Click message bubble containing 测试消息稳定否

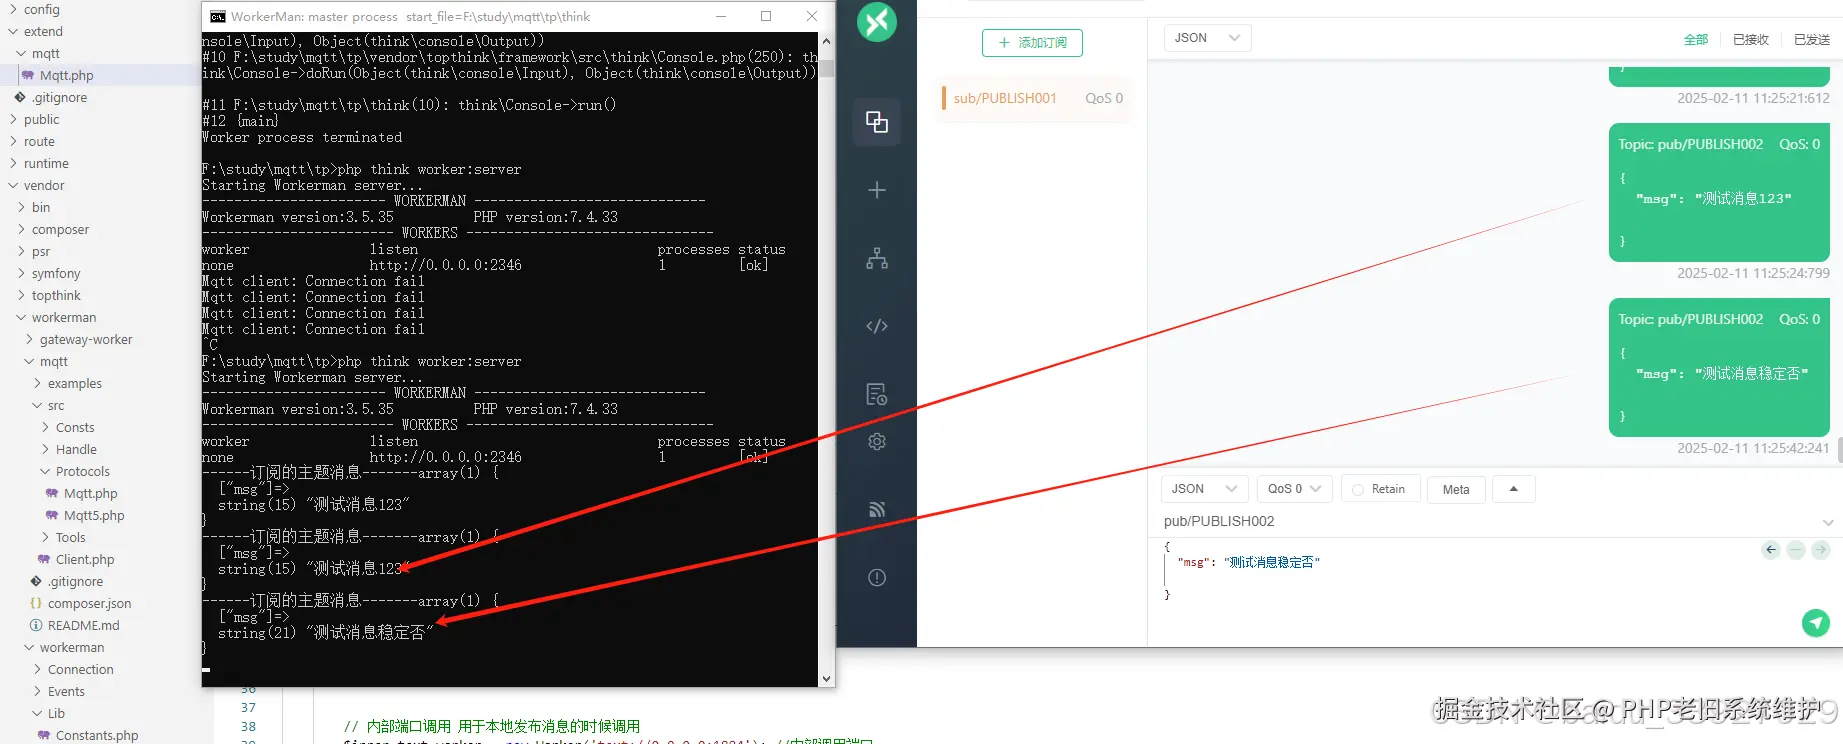tap(1719, 367)
